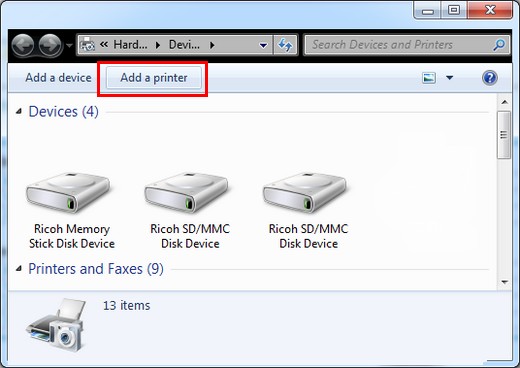This screenshot has height=368, width=520.
Task: Collapse the Devices (4) group
Action: tap(19, 111)
